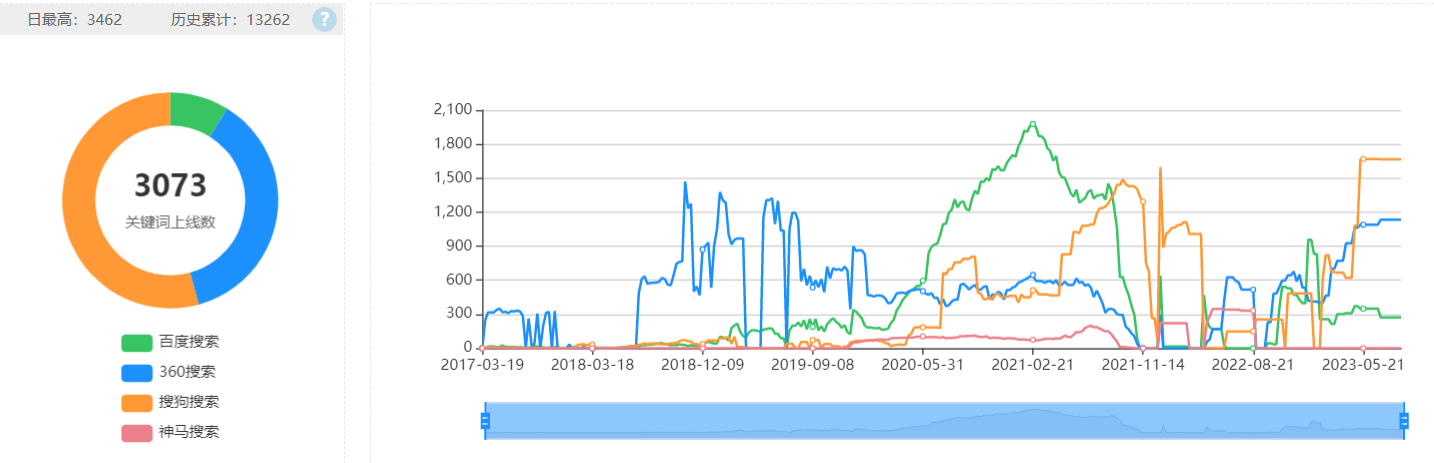The width and height of the screenshot is (1434, 463).
Task: Click the 搜狗搜索 legend label
Action: point(189,402)
